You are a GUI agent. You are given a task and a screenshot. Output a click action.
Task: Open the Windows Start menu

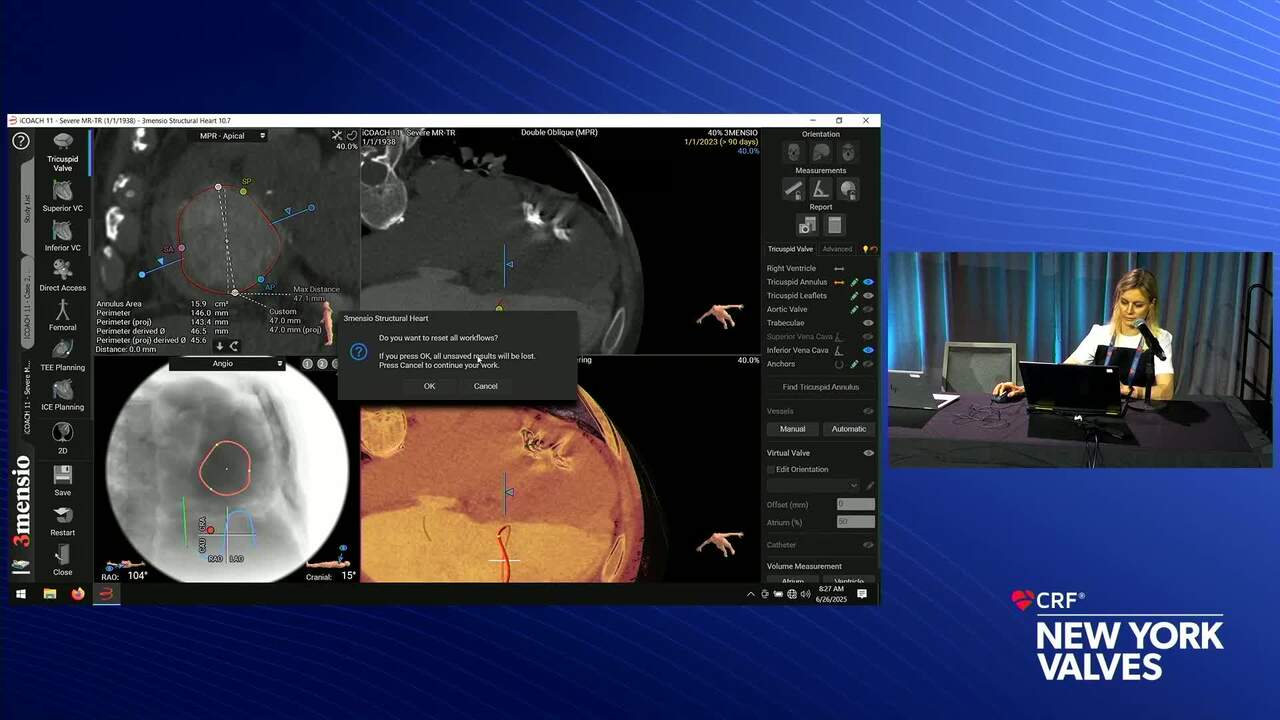[x=20, y=594]
